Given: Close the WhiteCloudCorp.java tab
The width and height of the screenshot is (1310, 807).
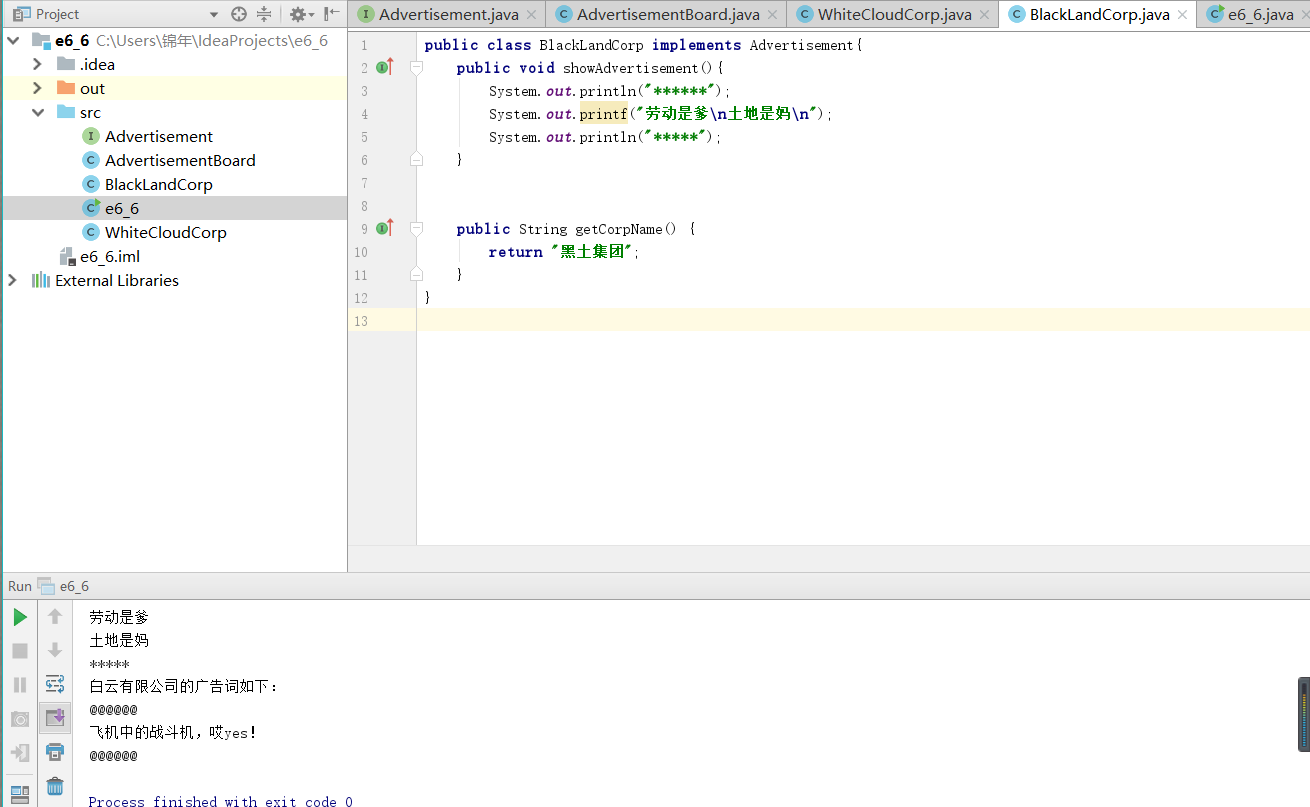Looking at the screenshot, I should [984, 15].
